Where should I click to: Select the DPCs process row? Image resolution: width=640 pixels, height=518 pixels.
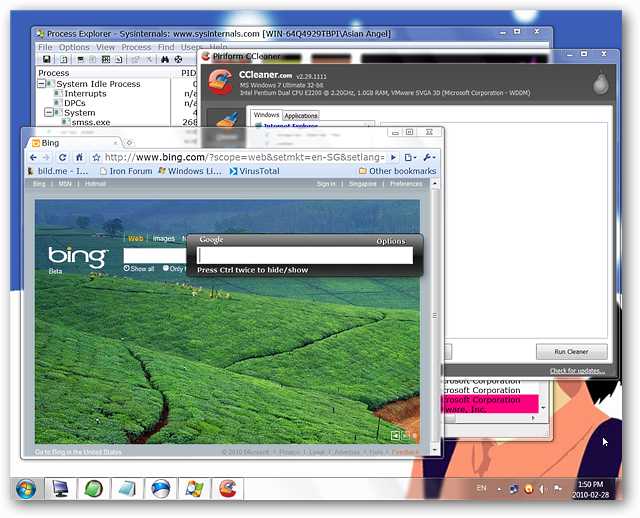[74, 103]
